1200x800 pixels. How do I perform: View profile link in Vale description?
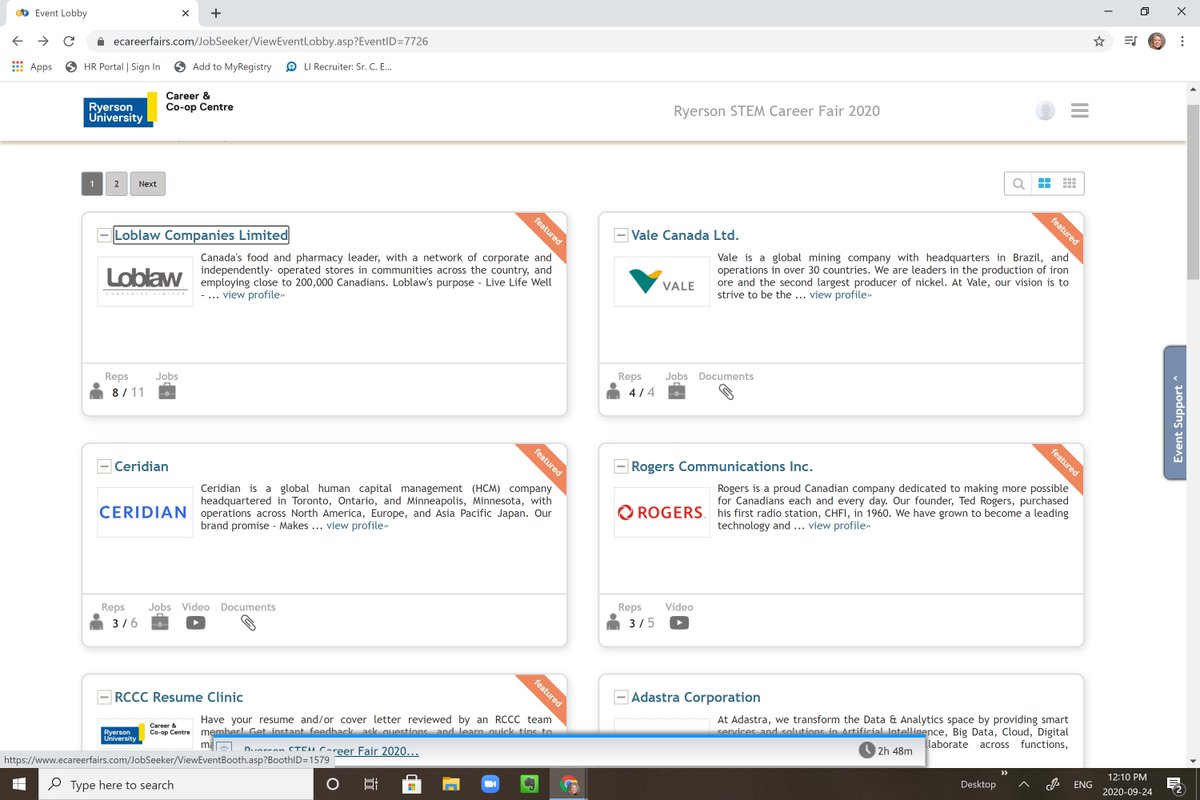click(840, 295)
